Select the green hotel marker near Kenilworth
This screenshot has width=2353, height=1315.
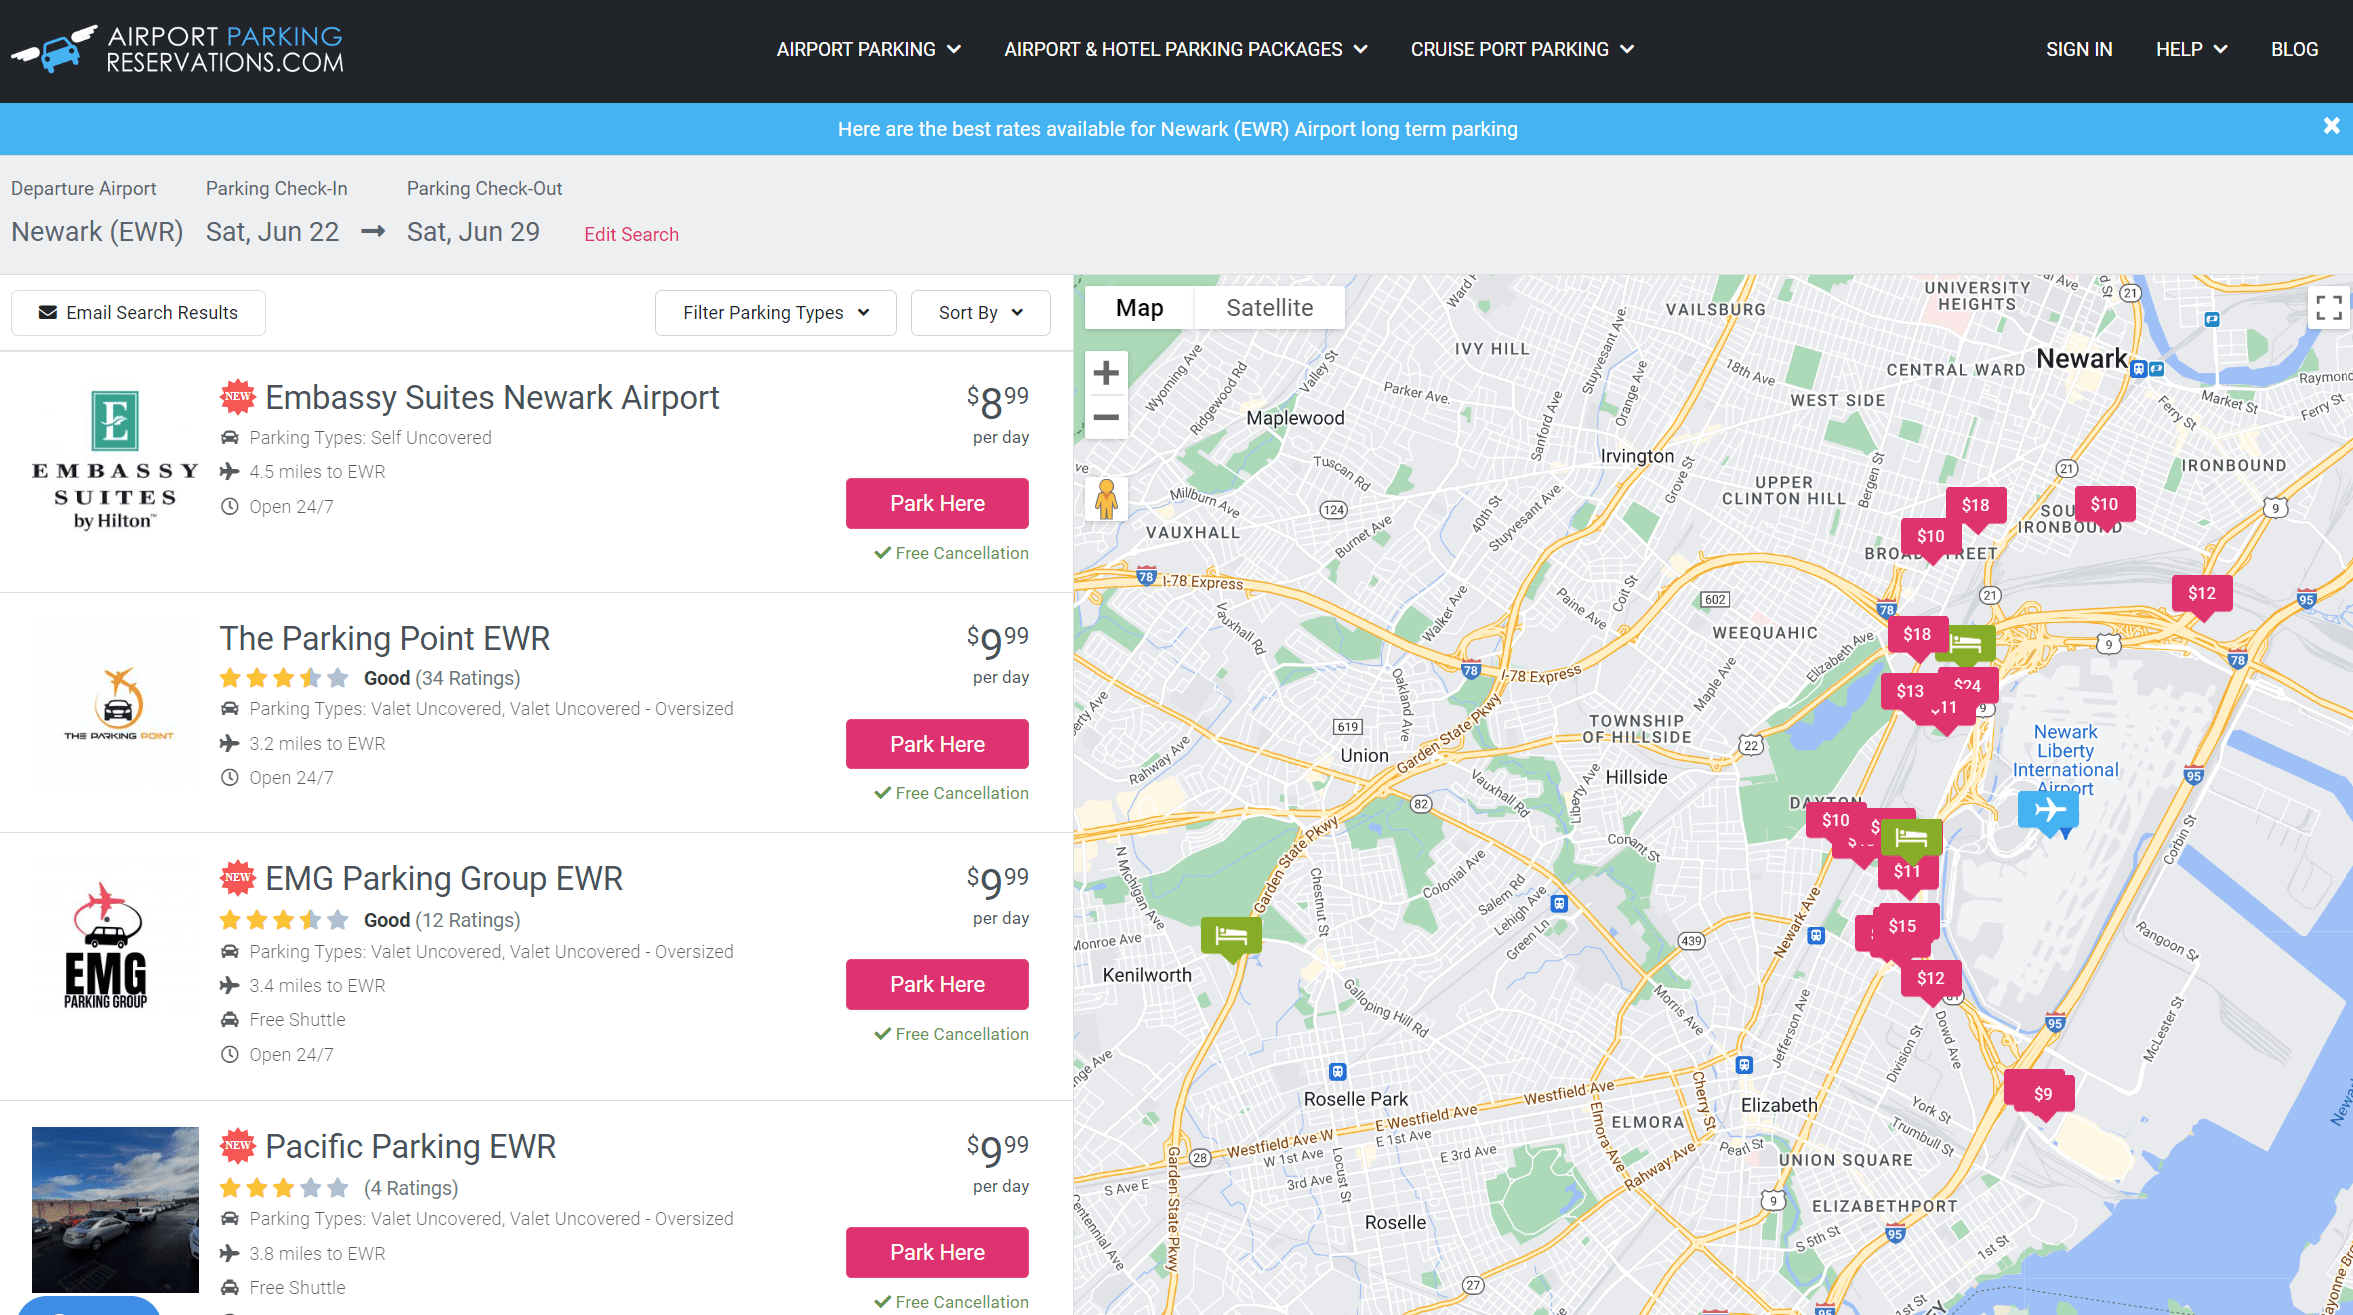[1231, 936]
